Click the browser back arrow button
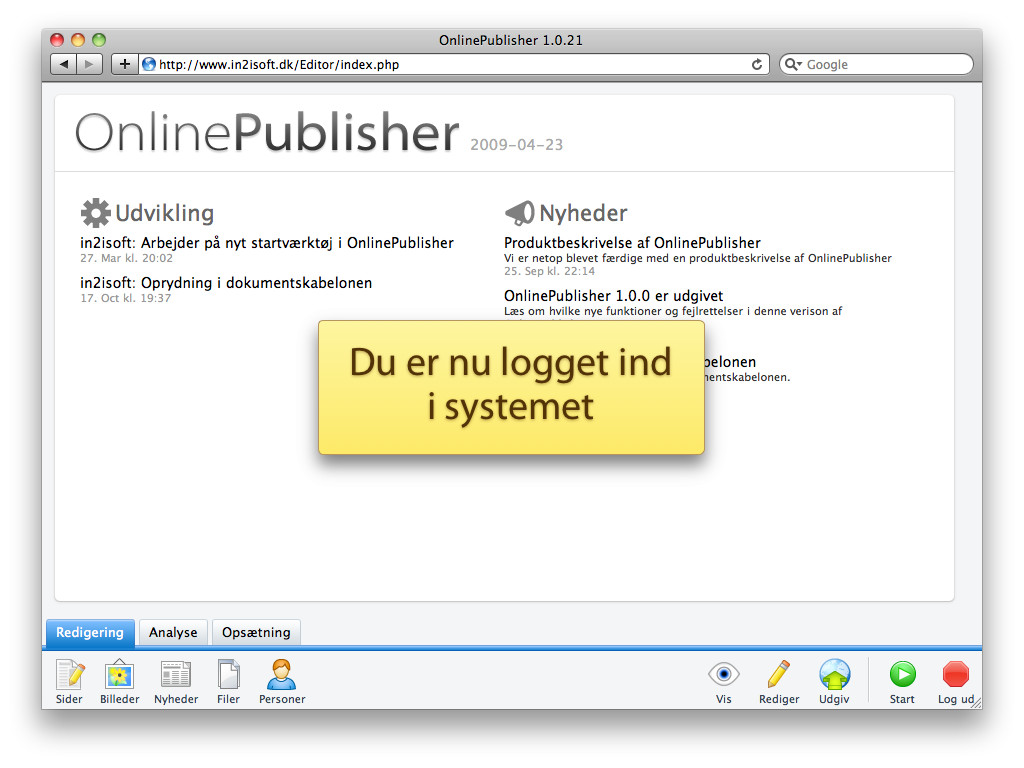The image size is (1024, 768). pyautogui.click(x=64, y=64)
